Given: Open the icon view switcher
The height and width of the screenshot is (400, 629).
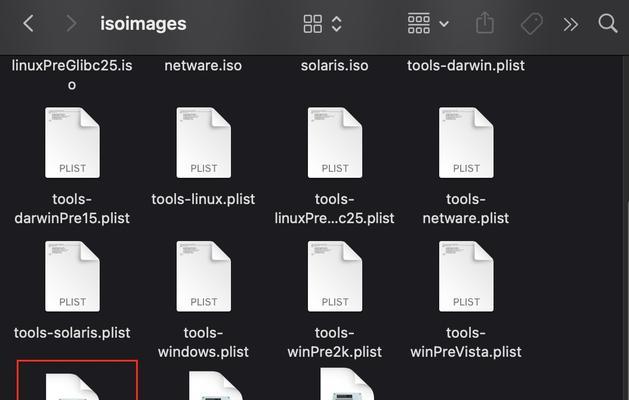Looking at the screenshot, I should coord(323,24).
